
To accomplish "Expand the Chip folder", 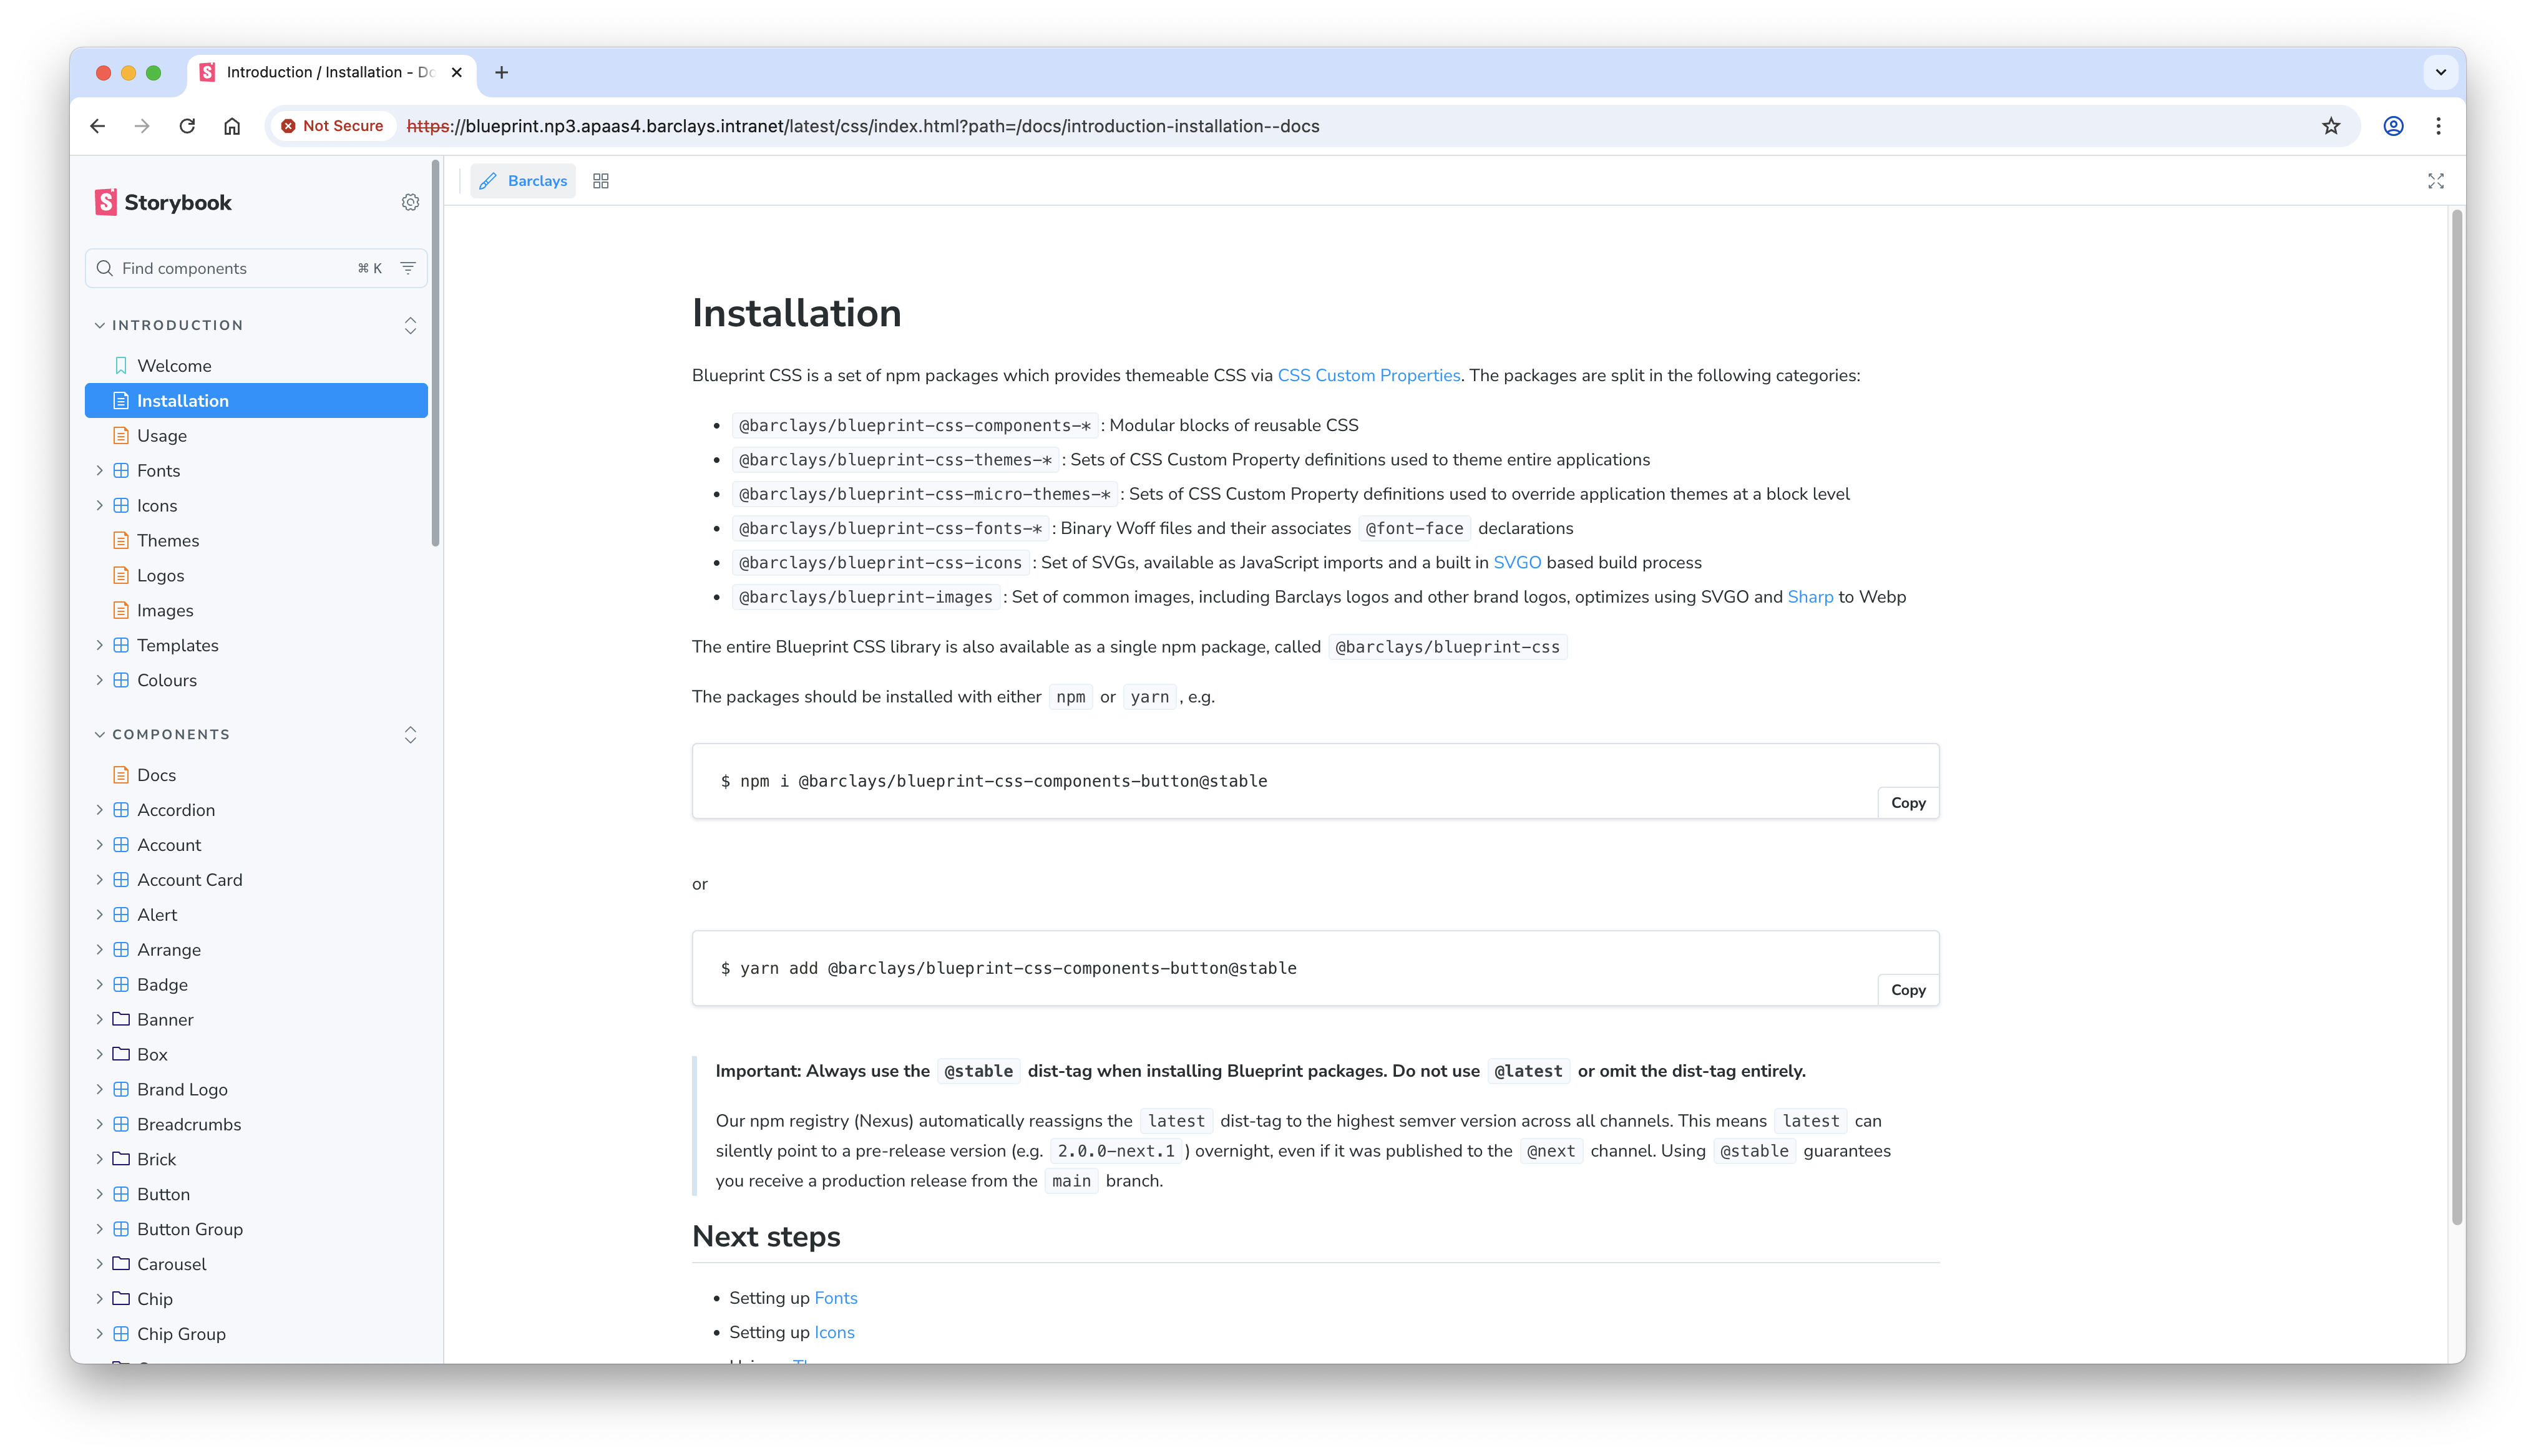I will coord(256,1299).
